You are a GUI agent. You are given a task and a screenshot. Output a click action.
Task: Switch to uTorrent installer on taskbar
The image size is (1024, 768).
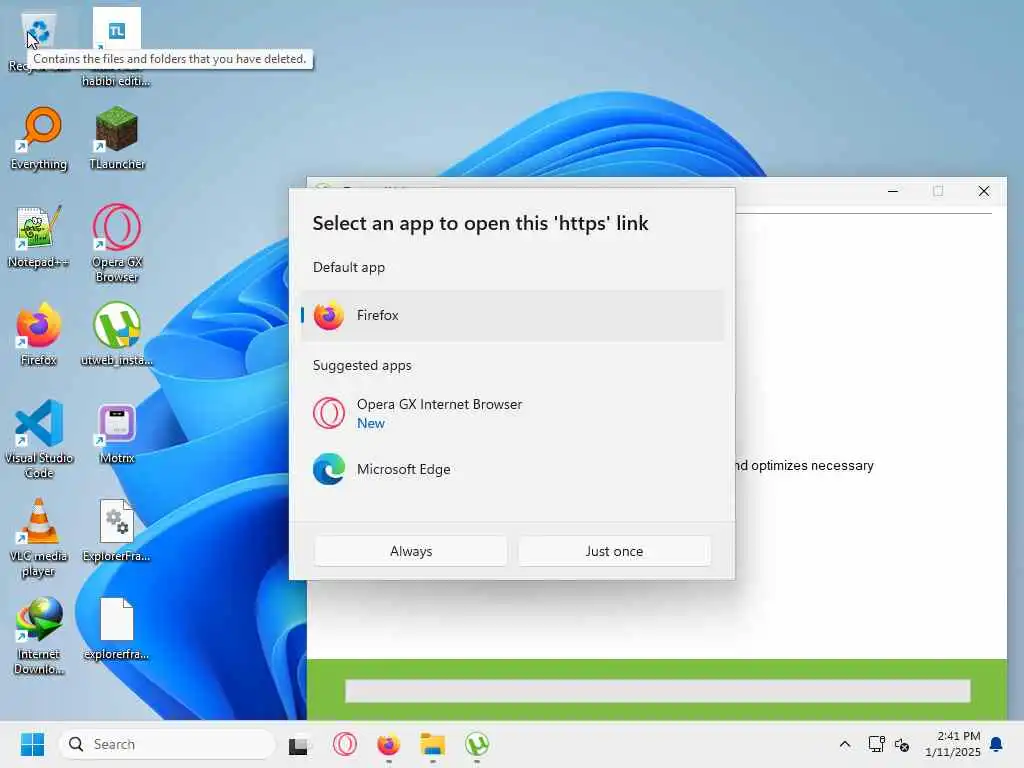(477, 744)
